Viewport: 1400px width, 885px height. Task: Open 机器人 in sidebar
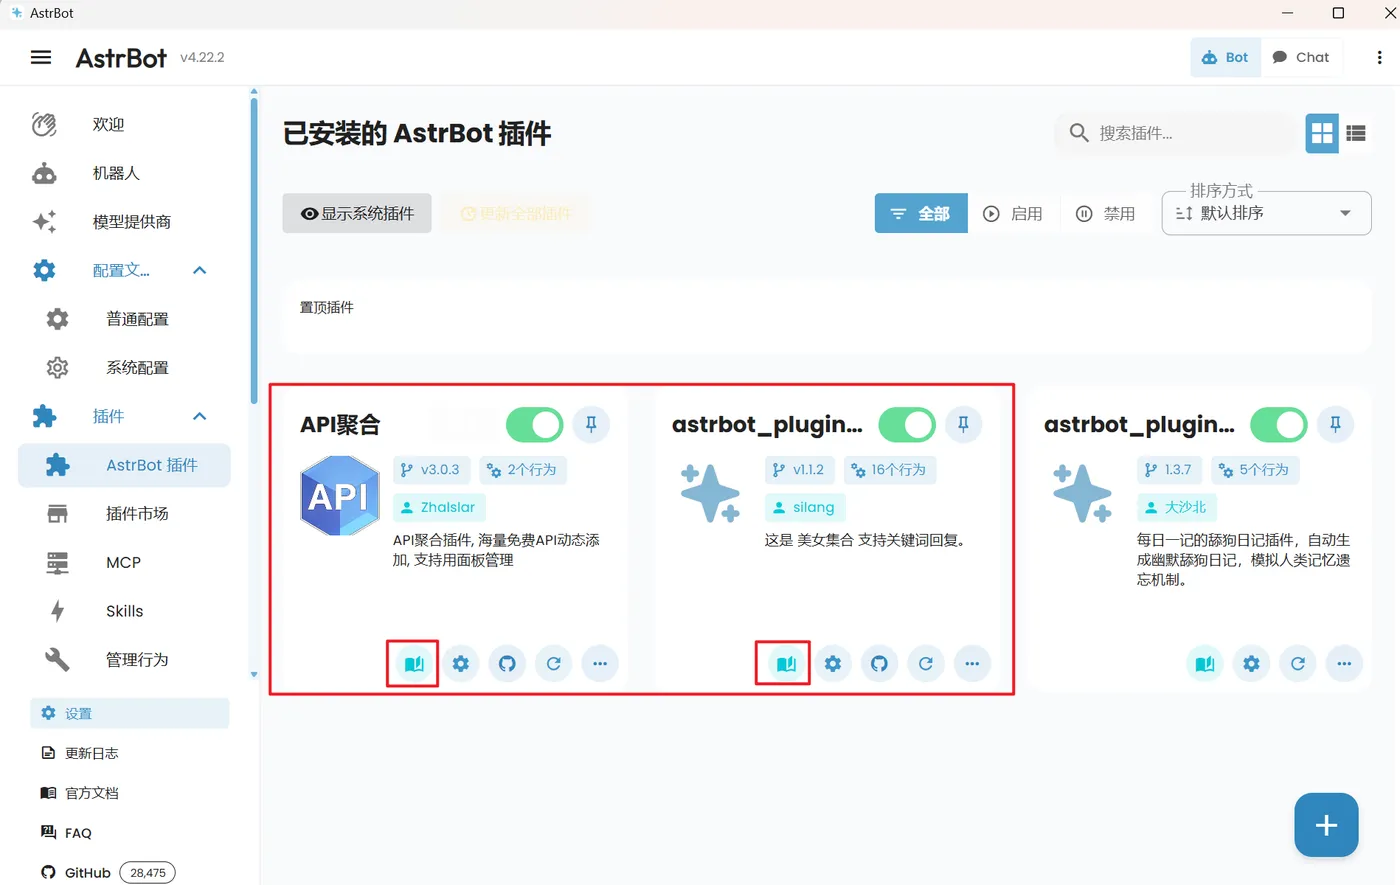click(124, 173)
